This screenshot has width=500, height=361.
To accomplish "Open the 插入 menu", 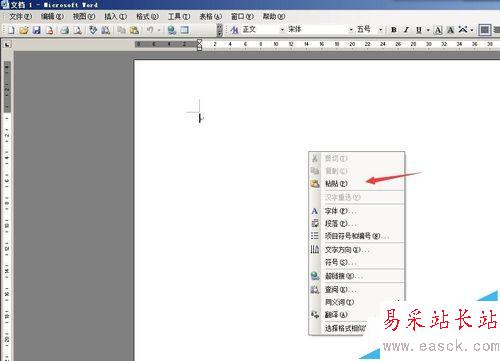I will click(115, 16).
